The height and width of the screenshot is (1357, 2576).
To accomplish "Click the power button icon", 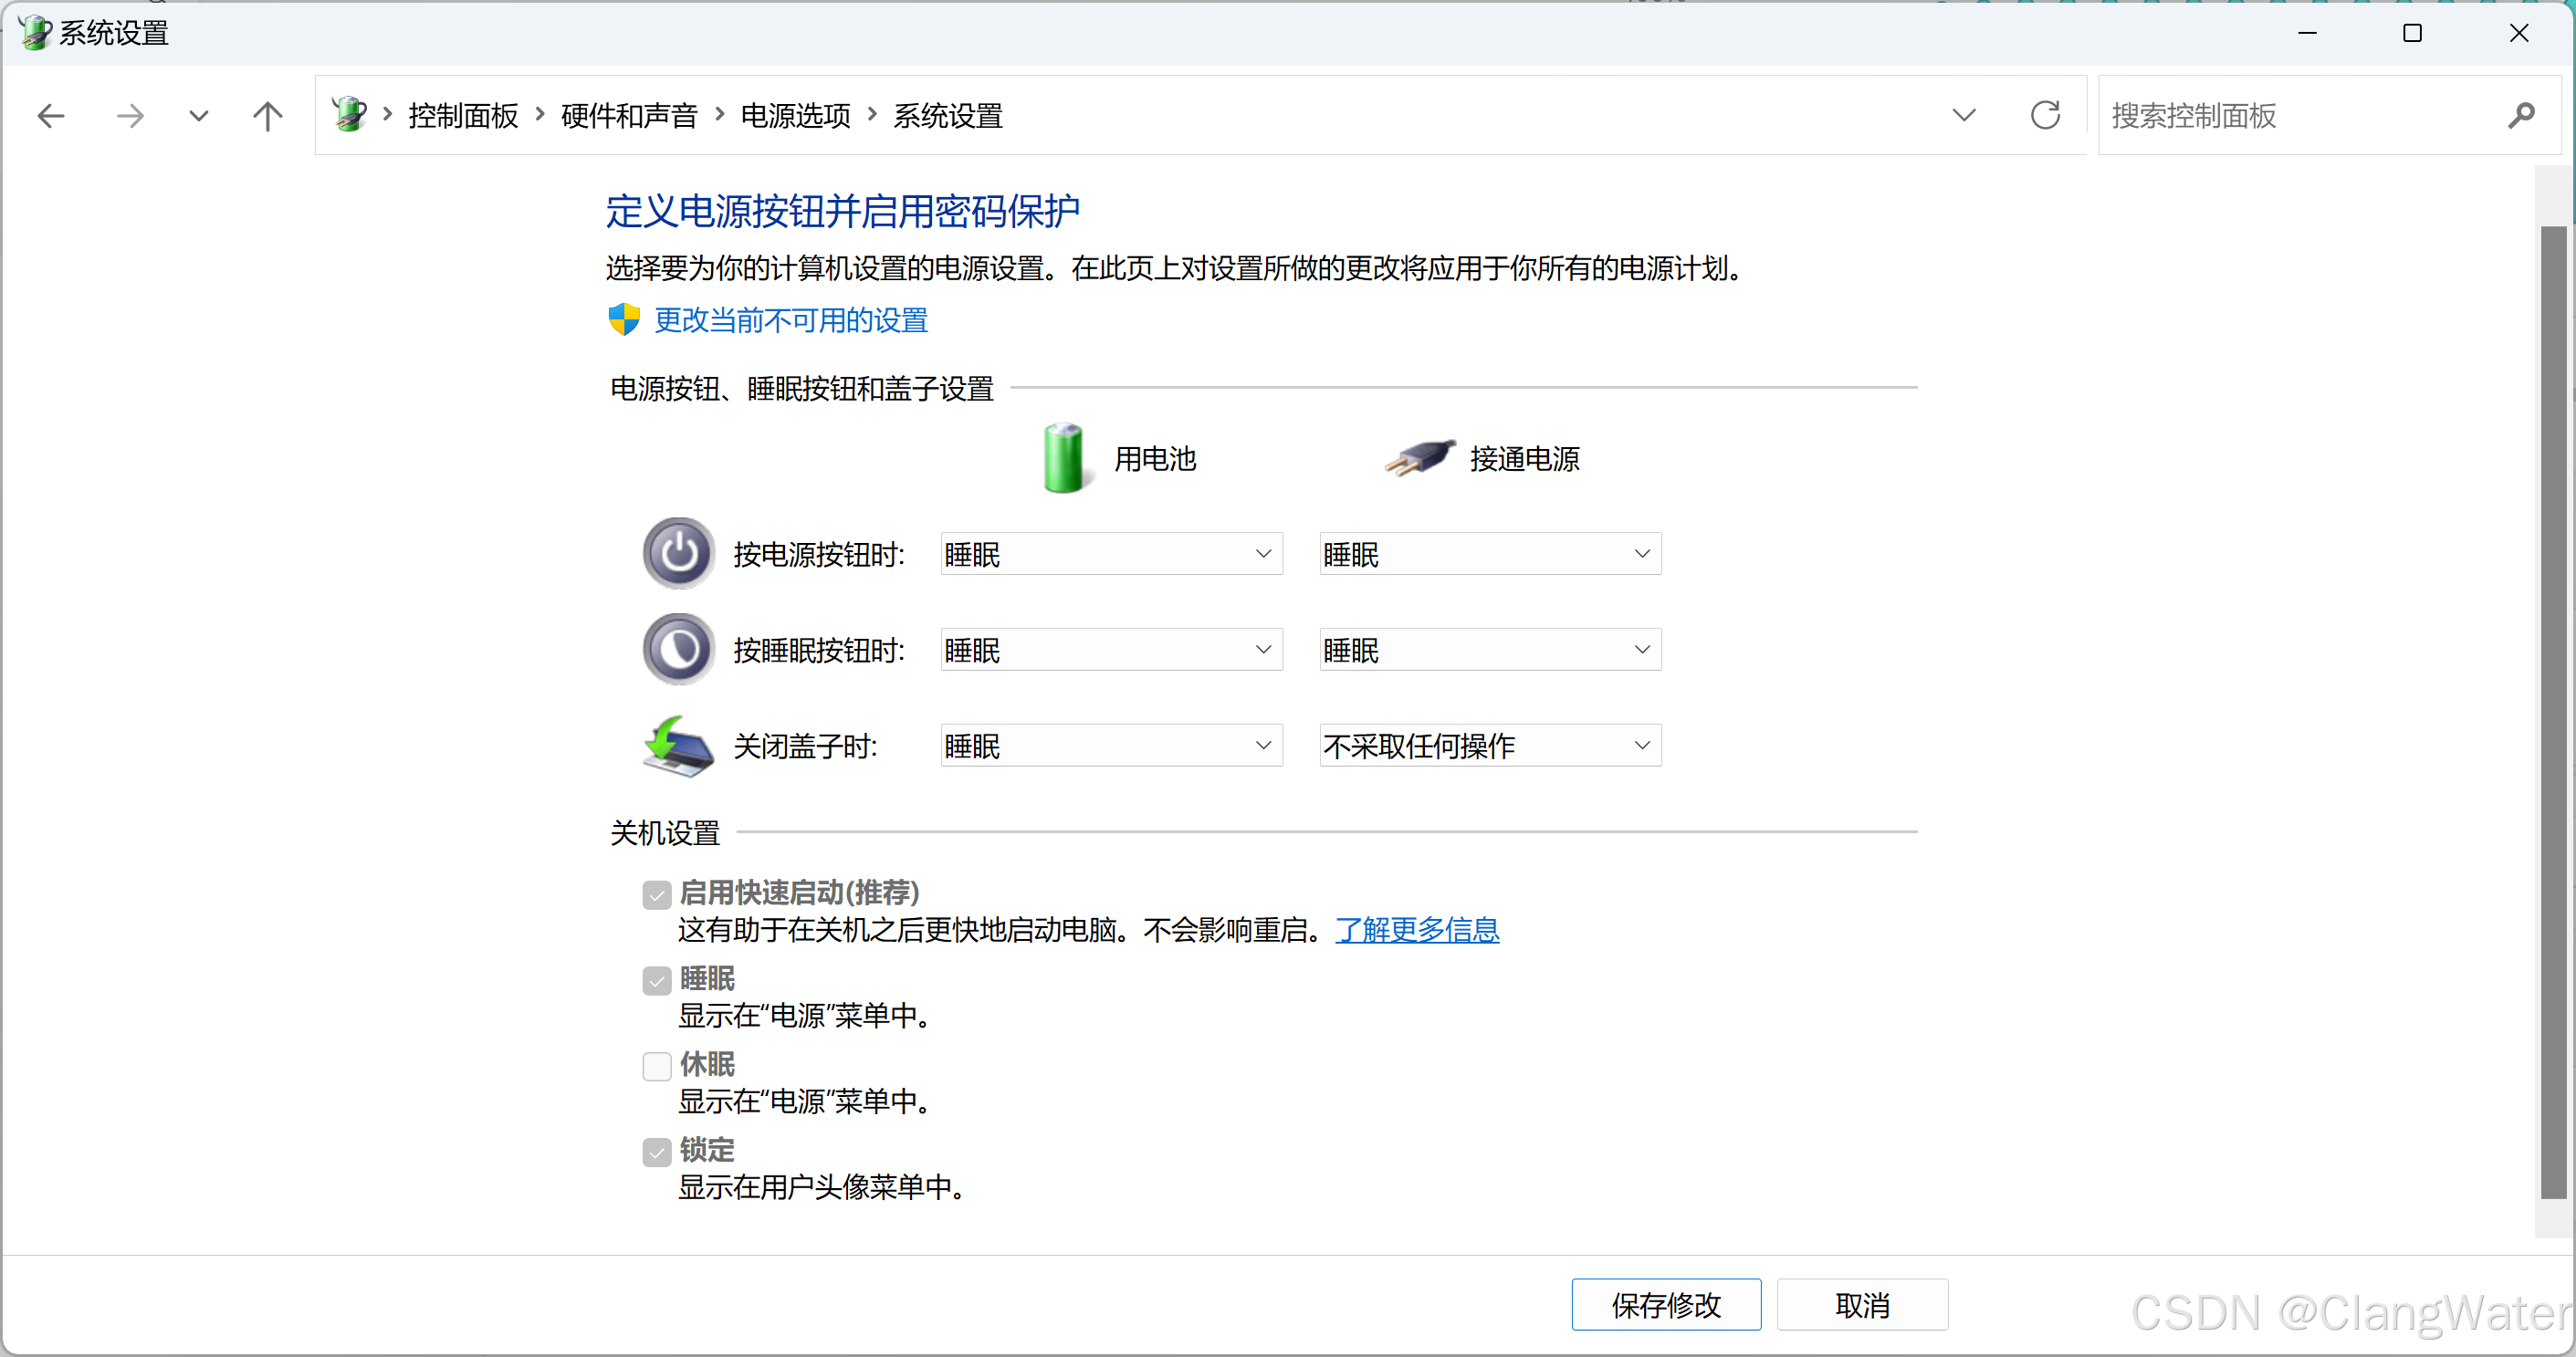I will point(678,553).
